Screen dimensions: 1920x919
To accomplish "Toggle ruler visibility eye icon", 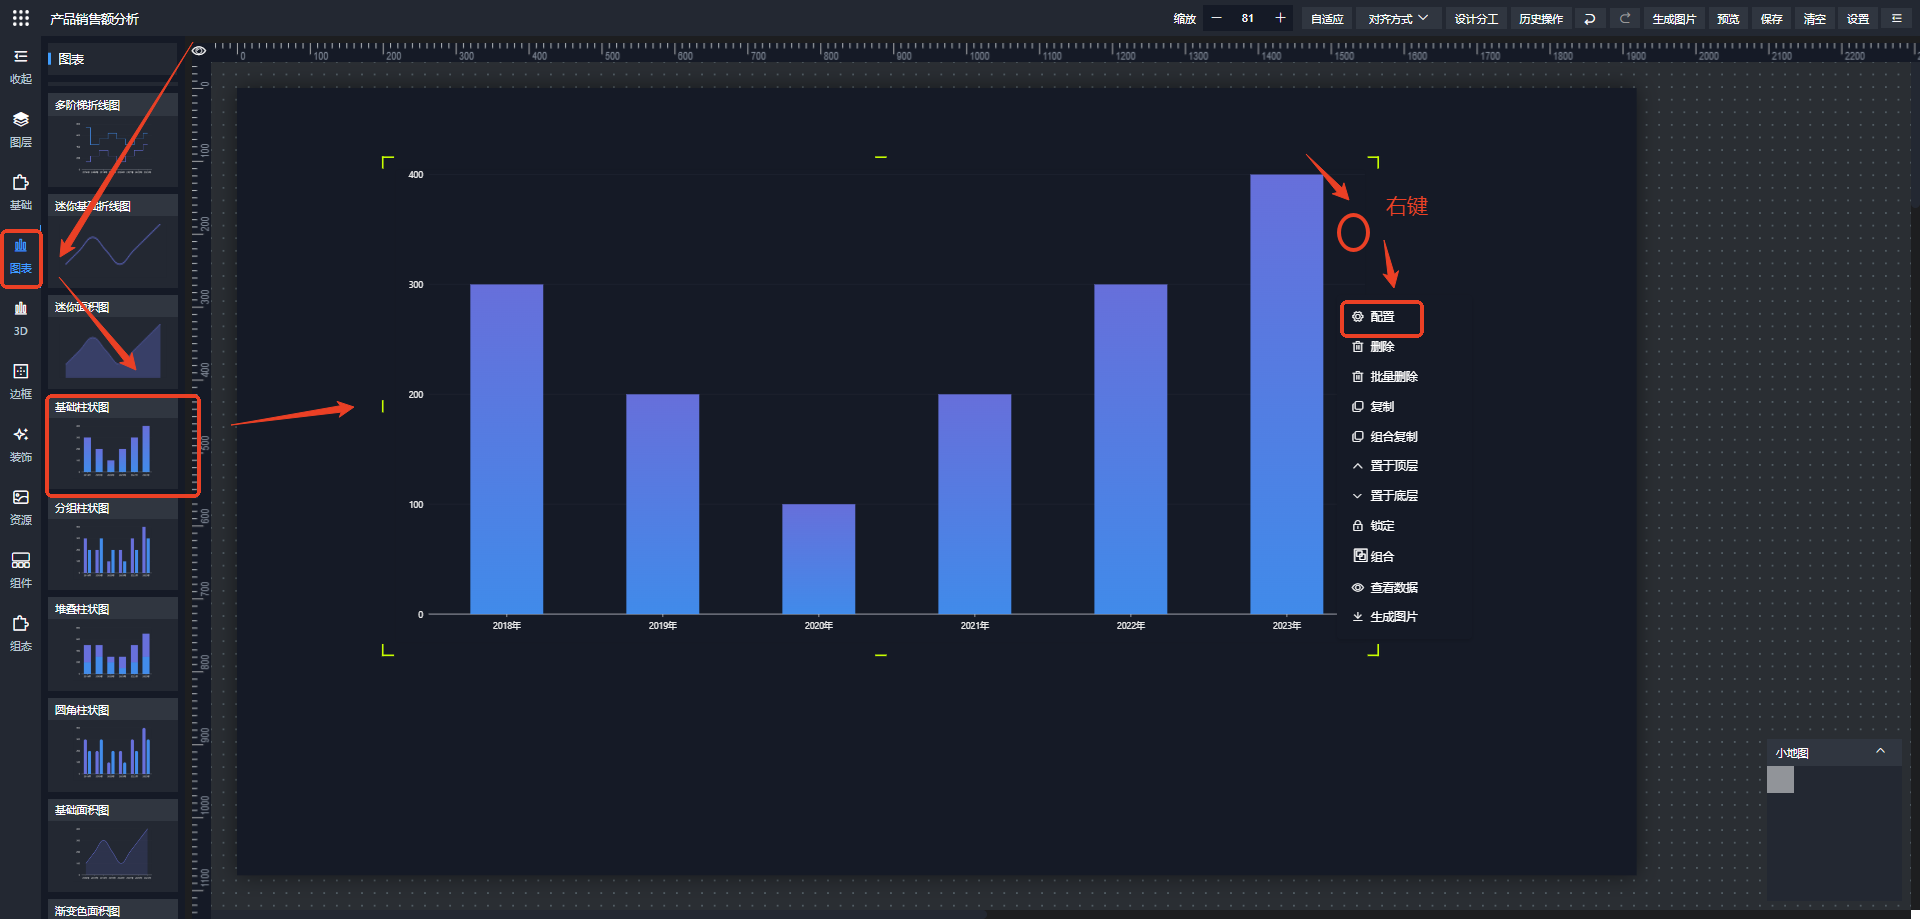I will point(199,50).
